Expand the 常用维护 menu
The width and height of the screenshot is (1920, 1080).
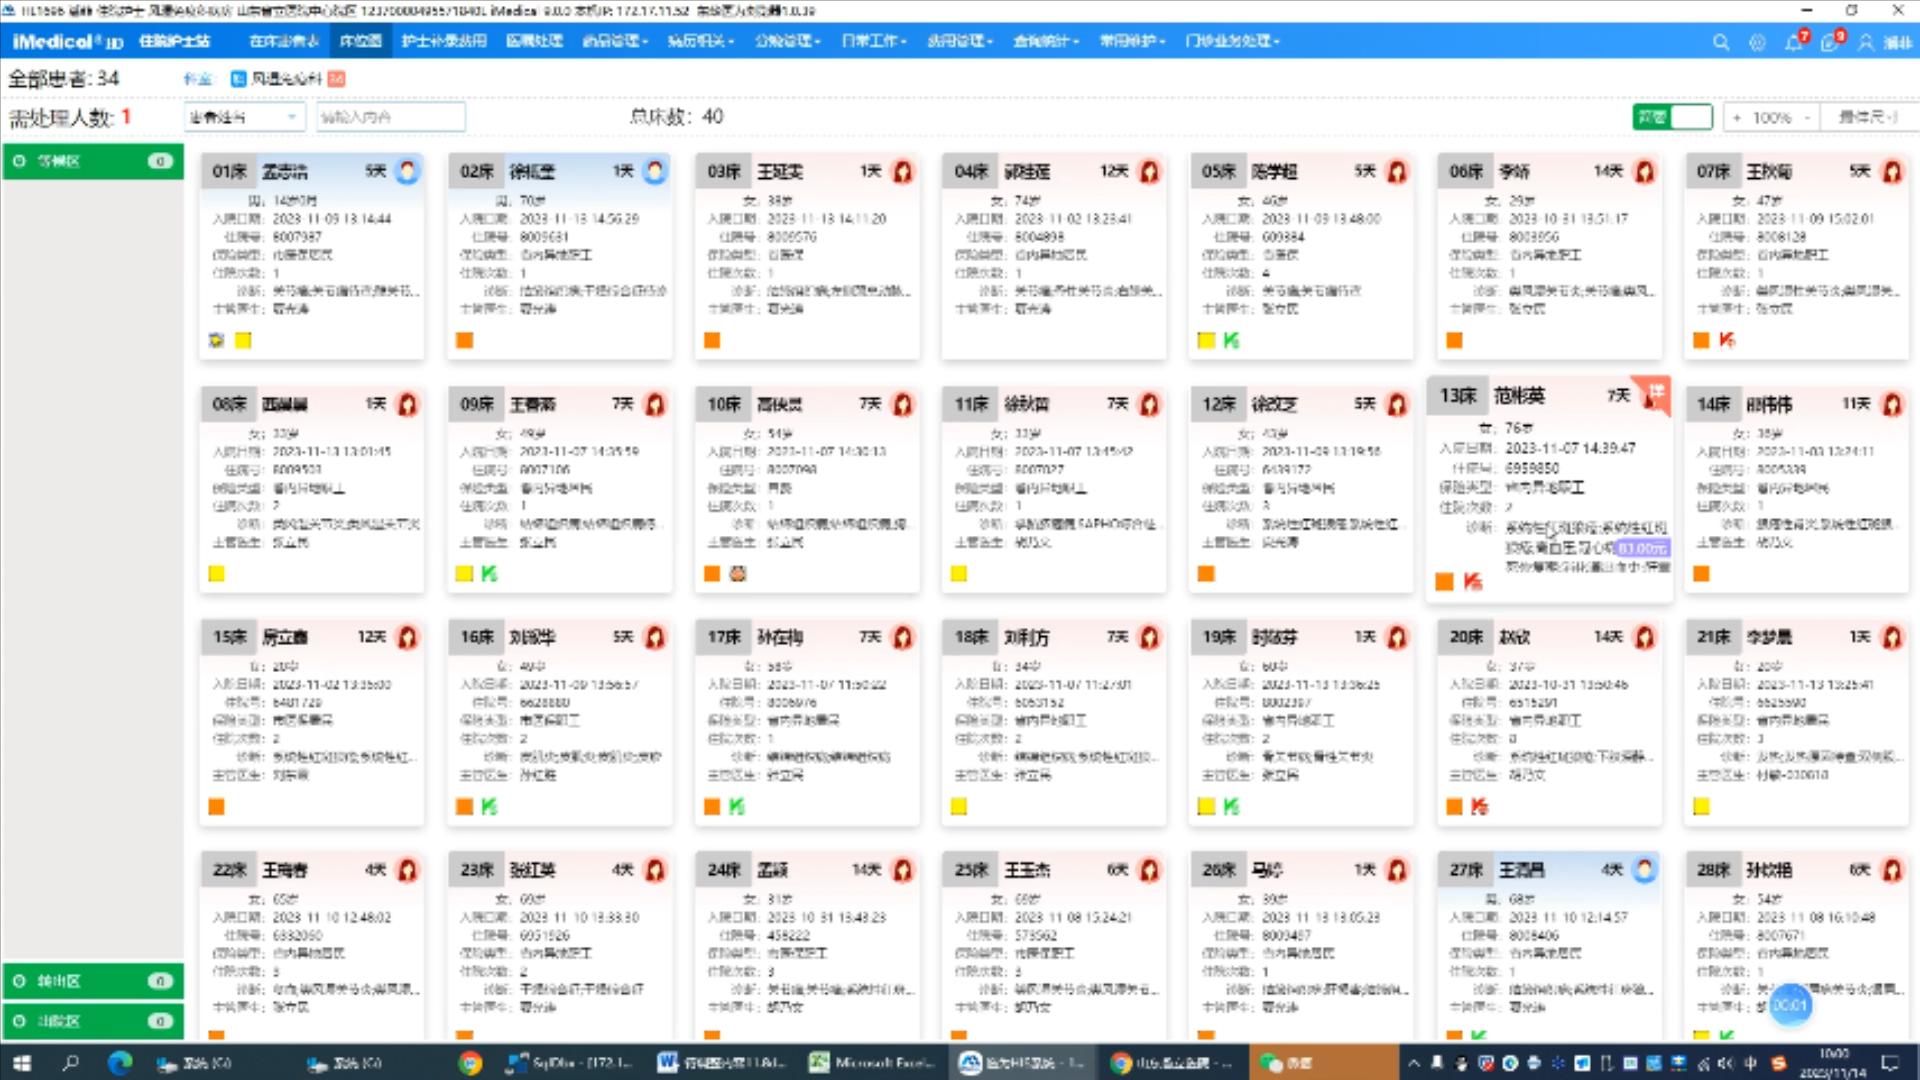pyautogui.click(x=1132, y=41)
